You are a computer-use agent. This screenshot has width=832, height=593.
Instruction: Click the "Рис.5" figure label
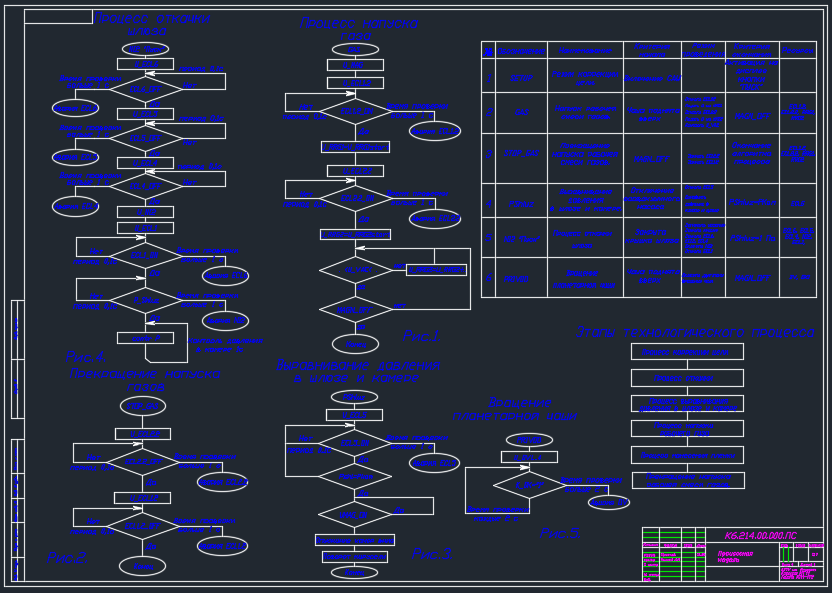(559, 534)
